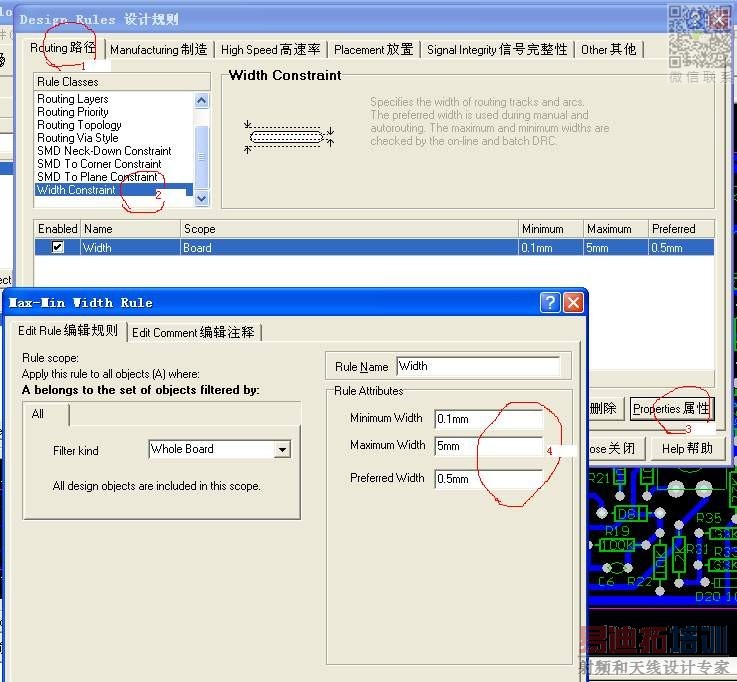Screen dimensions: 737x682
Task: Close the Max-Min Width Rule dialog
Action: coord(573,303)
